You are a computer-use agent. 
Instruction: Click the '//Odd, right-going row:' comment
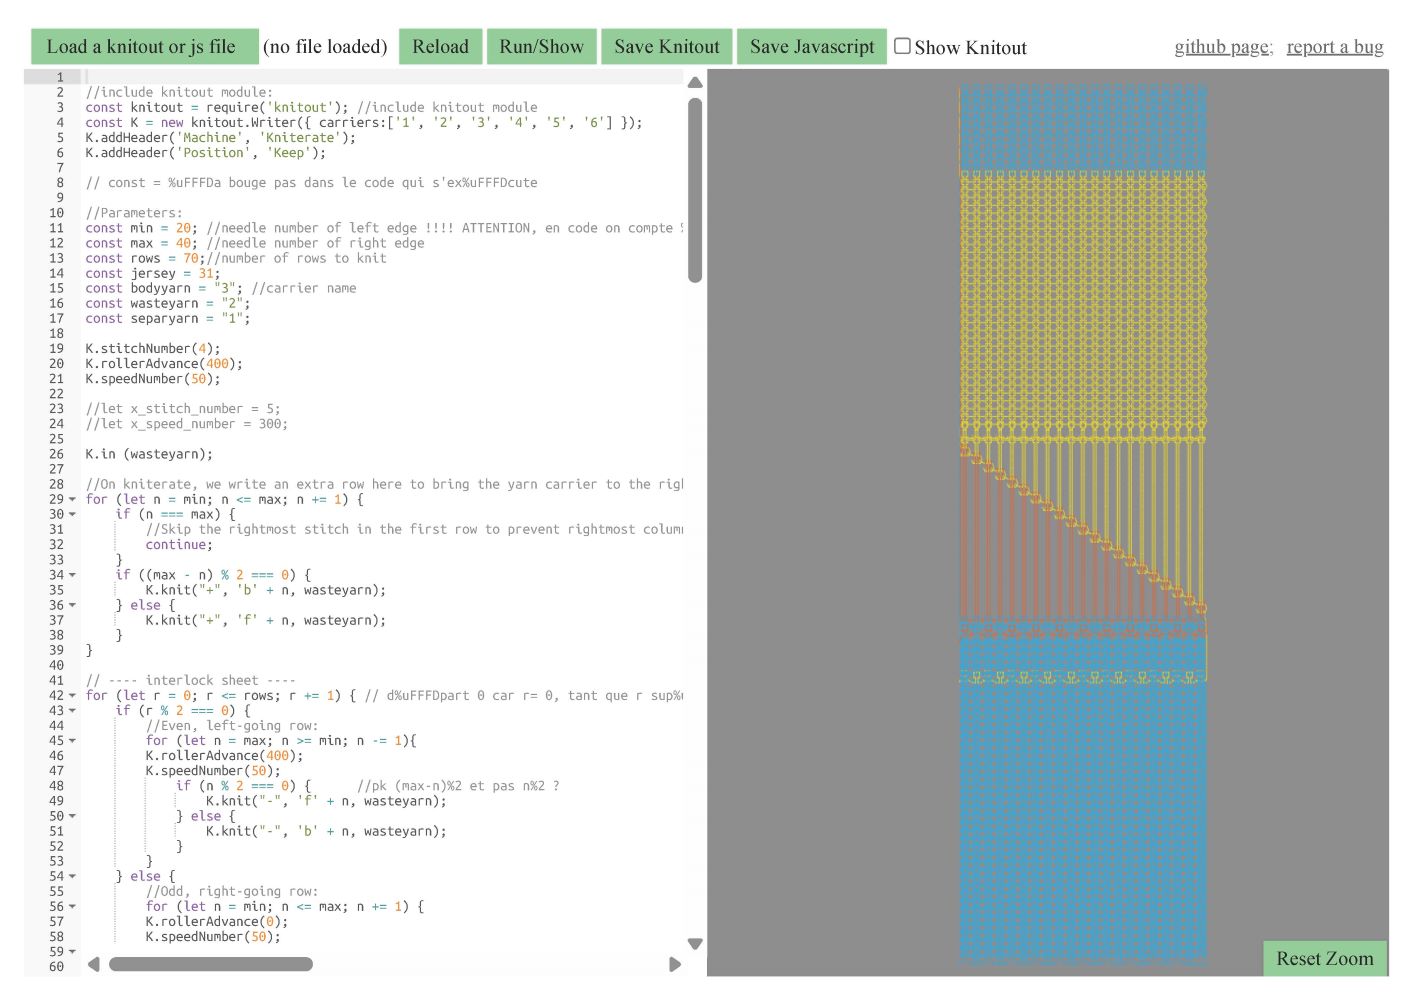pyautogui.click(x=232, y=892)
